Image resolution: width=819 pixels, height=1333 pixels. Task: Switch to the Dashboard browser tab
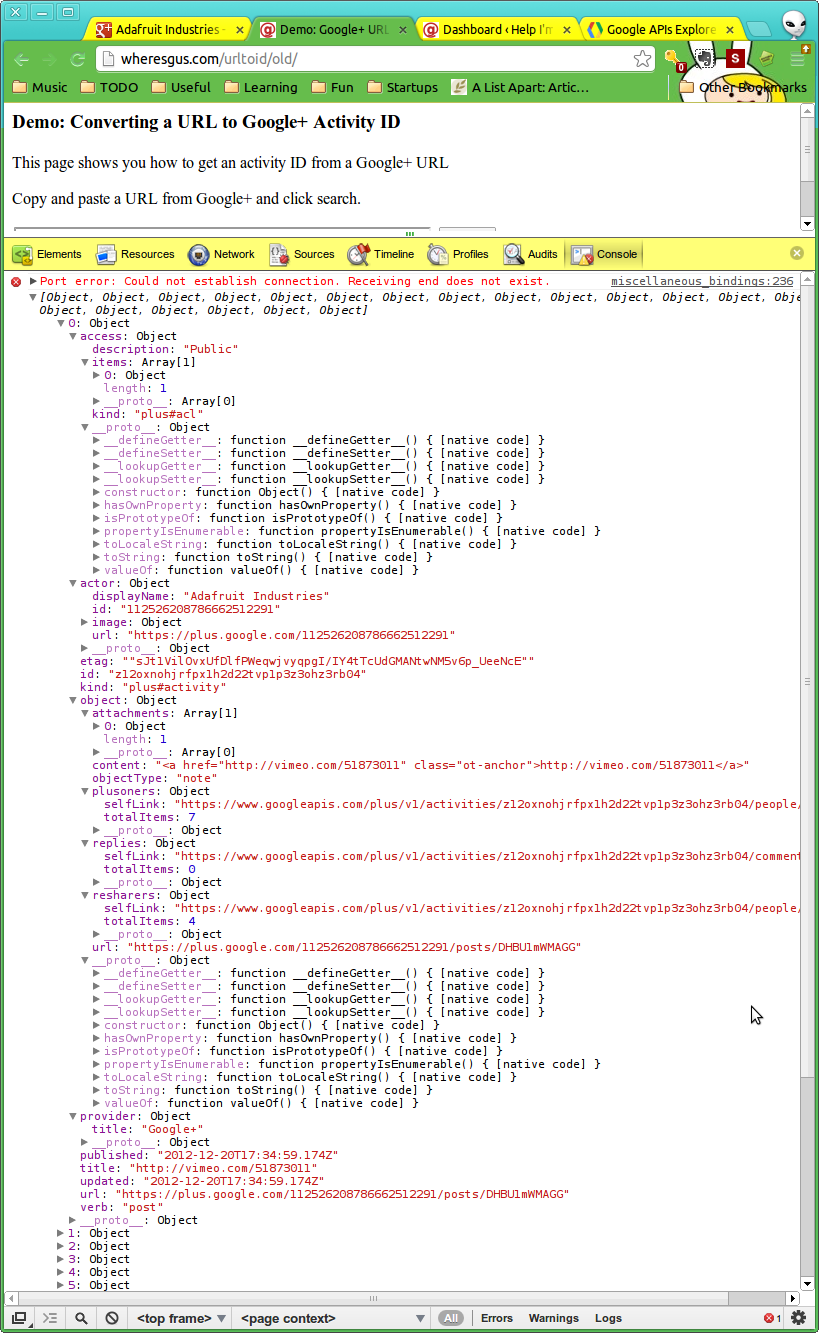point(496,30)
